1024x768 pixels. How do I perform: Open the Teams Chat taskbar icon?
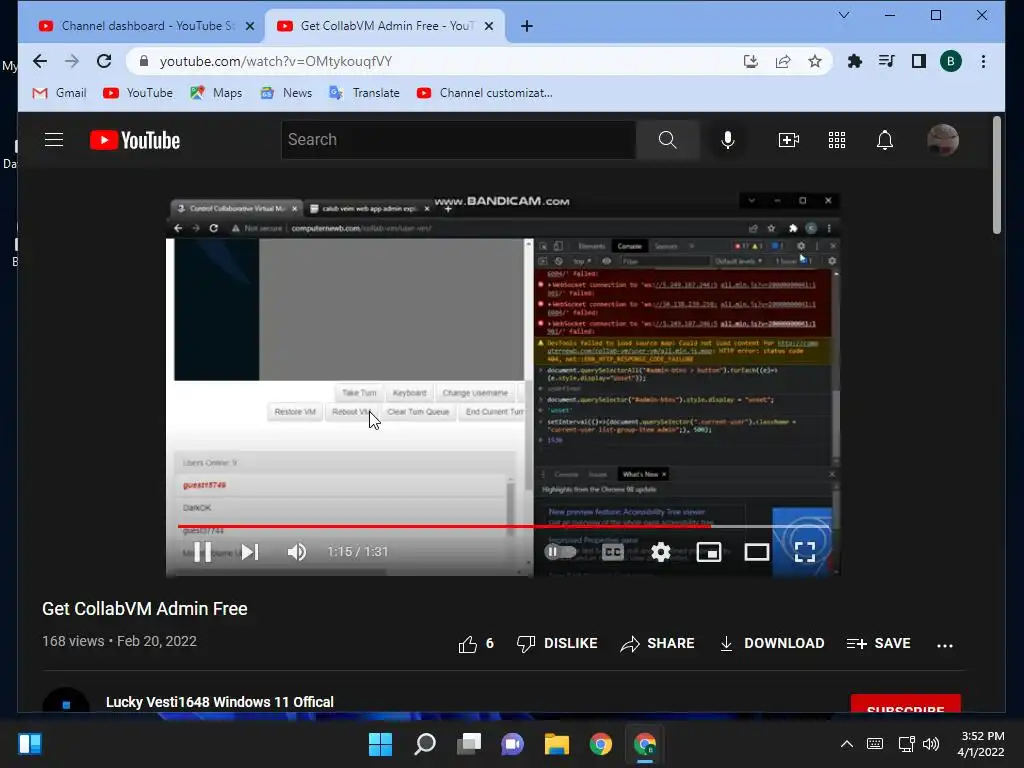point(512,744)
